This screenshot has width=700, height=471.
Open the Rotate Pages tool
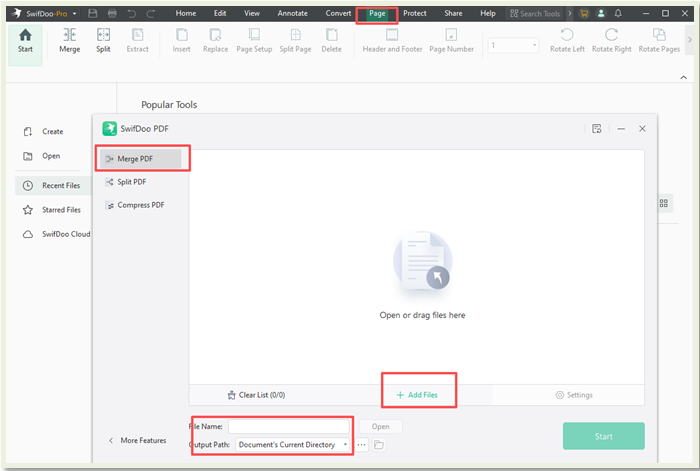[x=659, y=41]
